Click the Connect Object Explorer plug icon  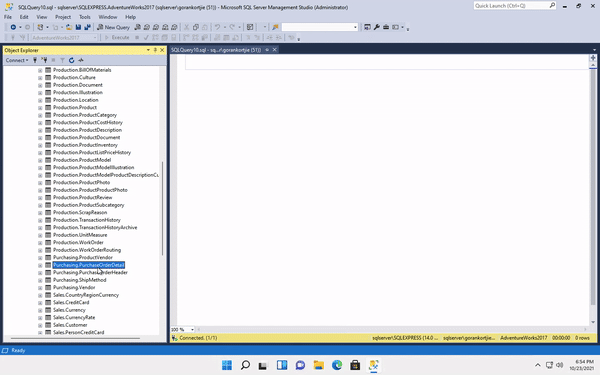pyautogui.click(x=35, y=60)
